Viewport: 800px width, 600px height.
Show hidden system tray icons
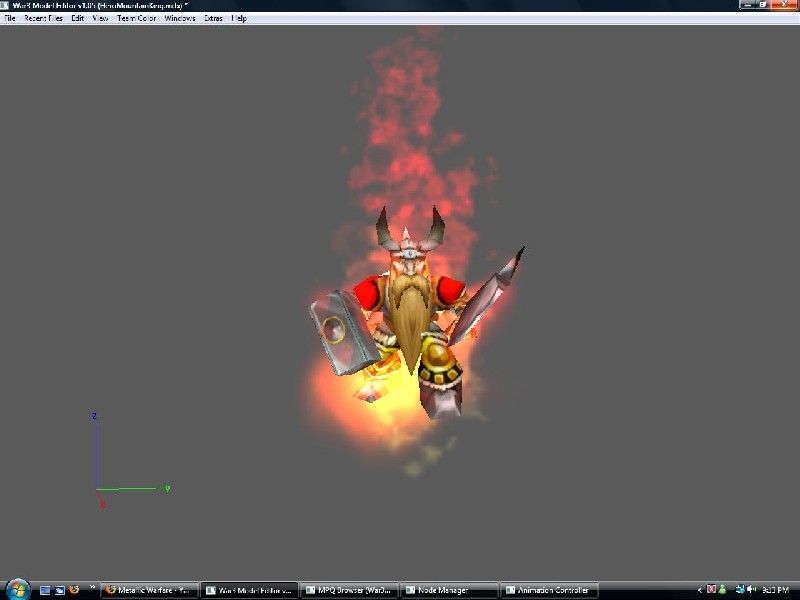pyautogui.click(x=699, y=590)
